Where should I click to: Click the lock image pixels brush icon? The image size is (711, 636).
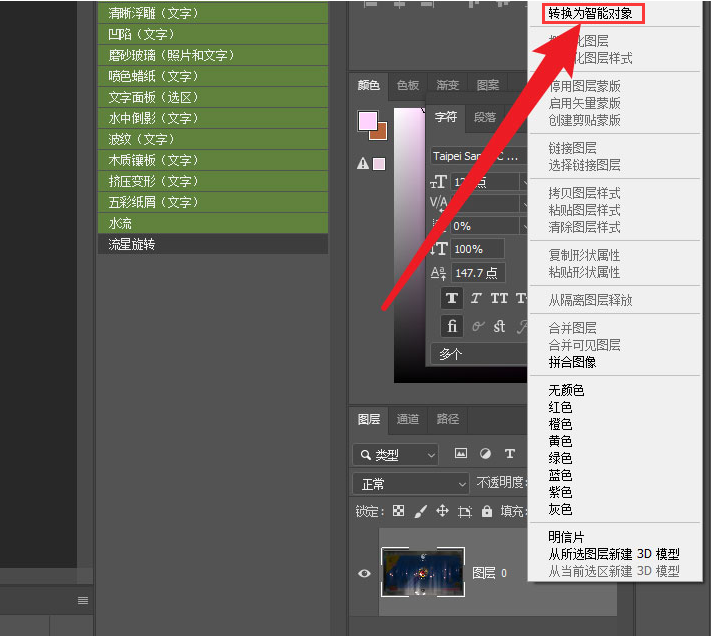coord(421,511)
